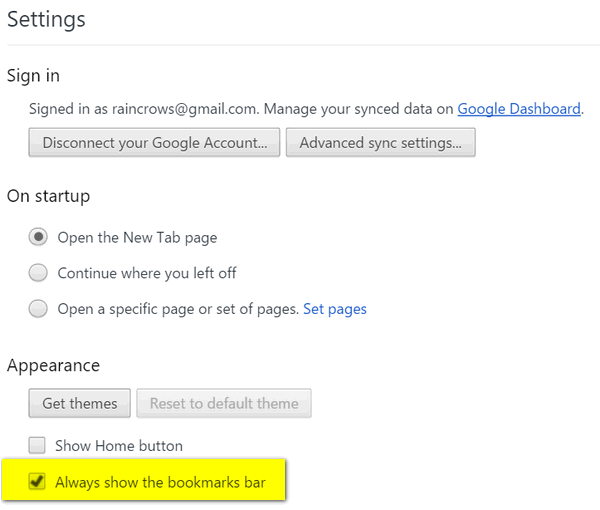This screenshot has width=600, height=510.
Task: Click the 'Always show the bookmarks bar' label text
Action: 160,482
